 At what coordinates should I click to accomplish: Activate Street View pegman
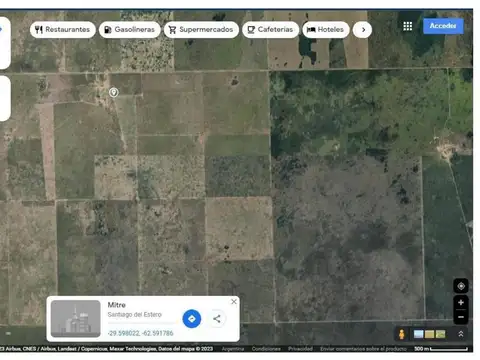pos(402,334)
